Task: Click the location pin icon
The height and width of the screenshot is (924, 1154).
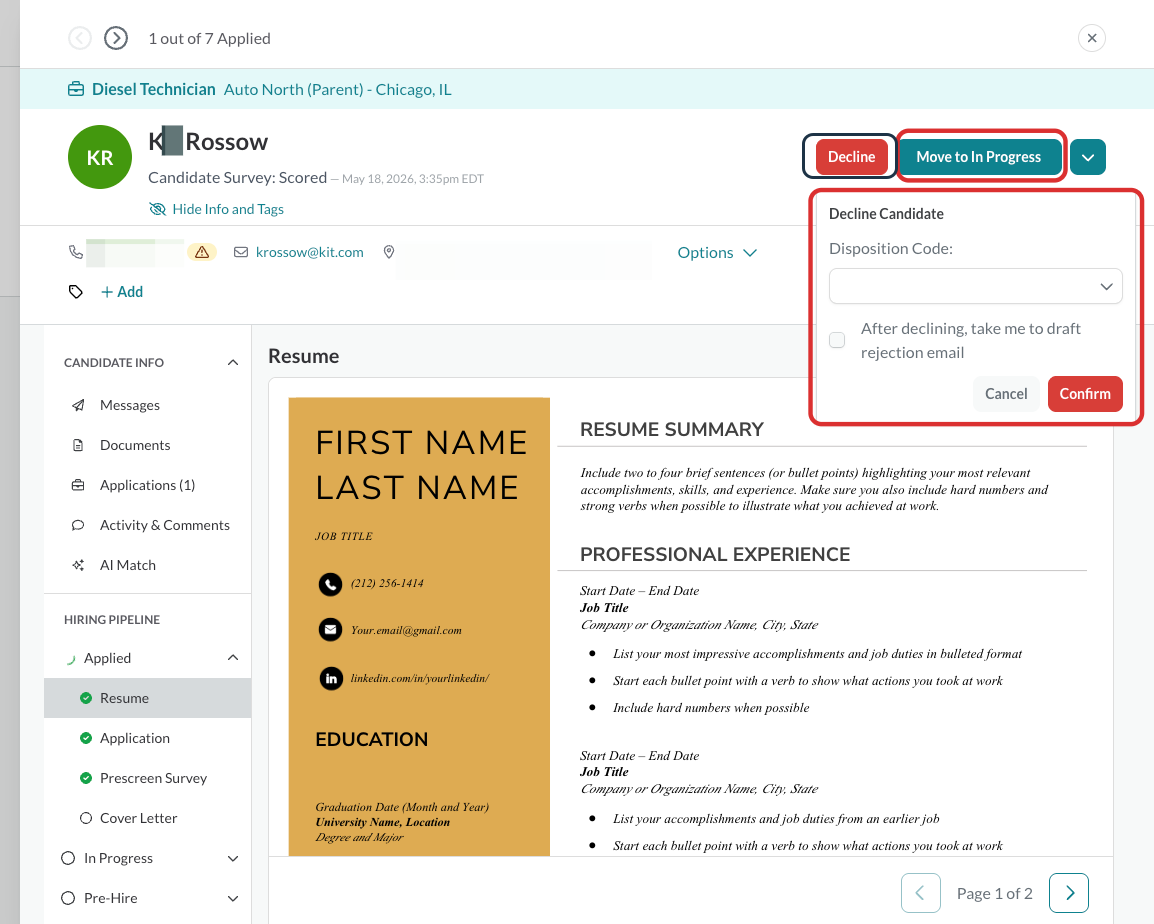Action: point(389,252)
